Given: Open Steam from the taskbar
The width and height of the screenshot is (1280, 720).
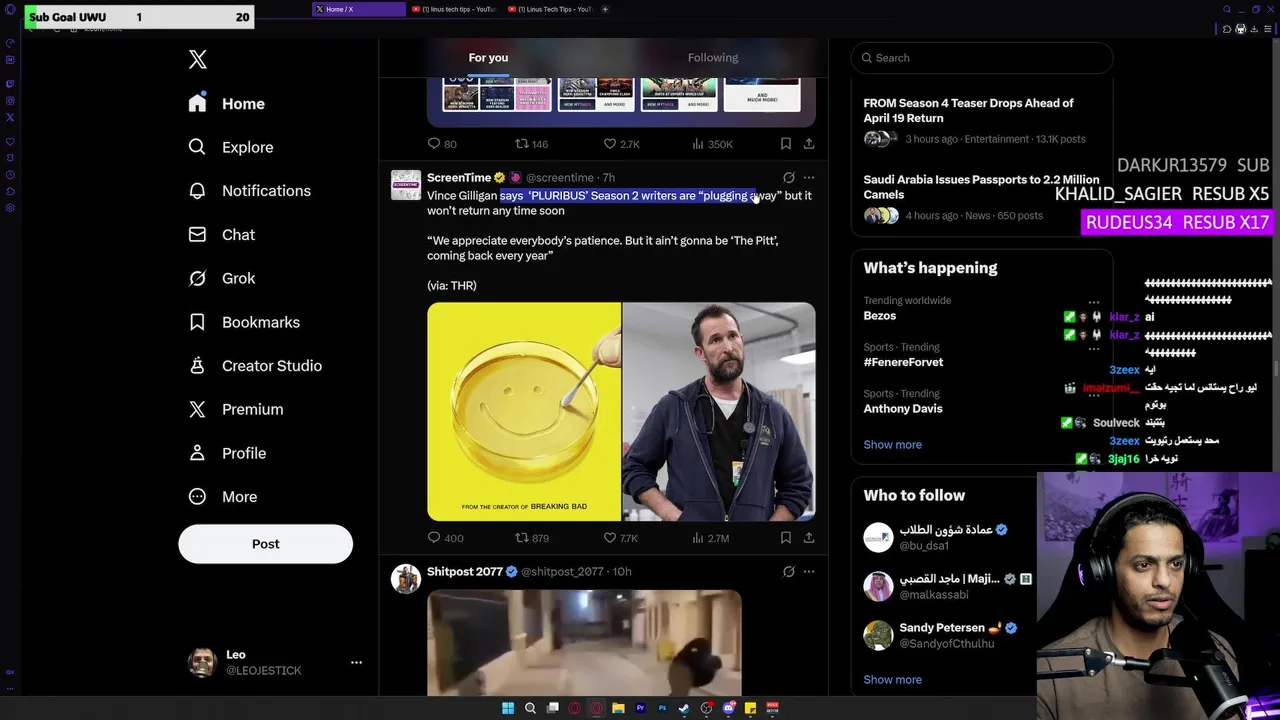Looking at the screenshot, I should [684, 708].
